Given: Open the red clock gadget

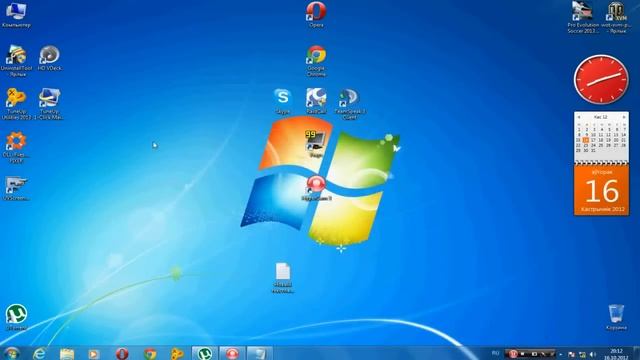Looking at the screenshot, I should click(x=601, y=80).
